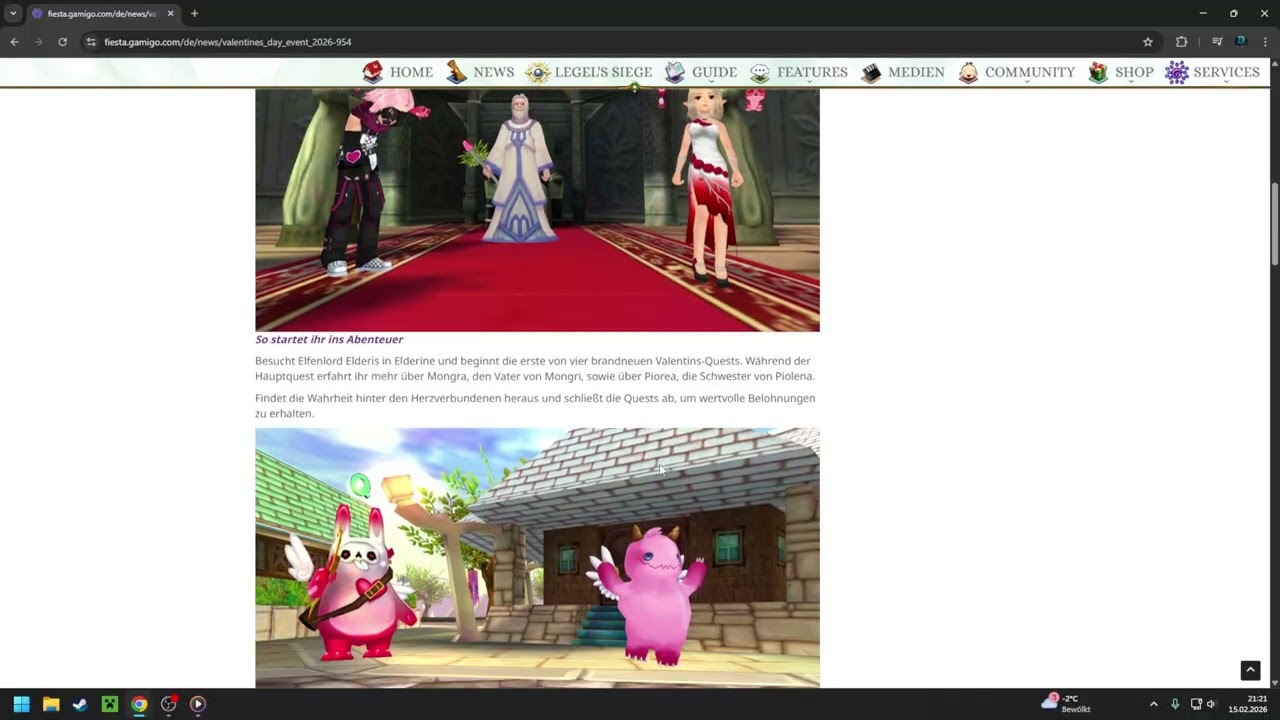The width and height of the screenshot is (1280, 720).
Task: Click the page vertical scrollbar thumb
Action: coord(1275,225)
